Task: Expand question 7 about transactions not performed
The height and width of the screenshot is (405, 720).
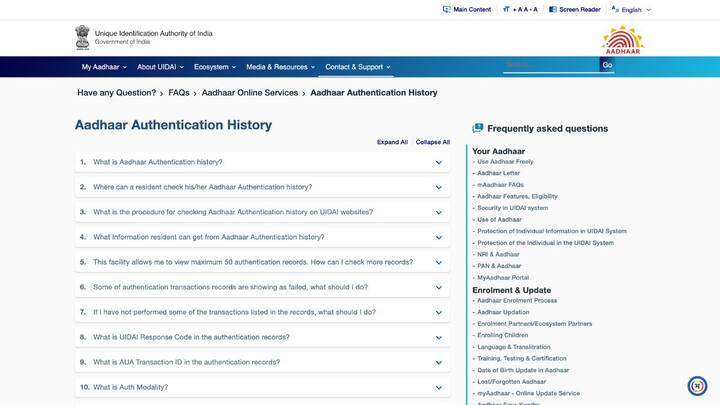Action: pyautogui.click(x=262, y=312)
